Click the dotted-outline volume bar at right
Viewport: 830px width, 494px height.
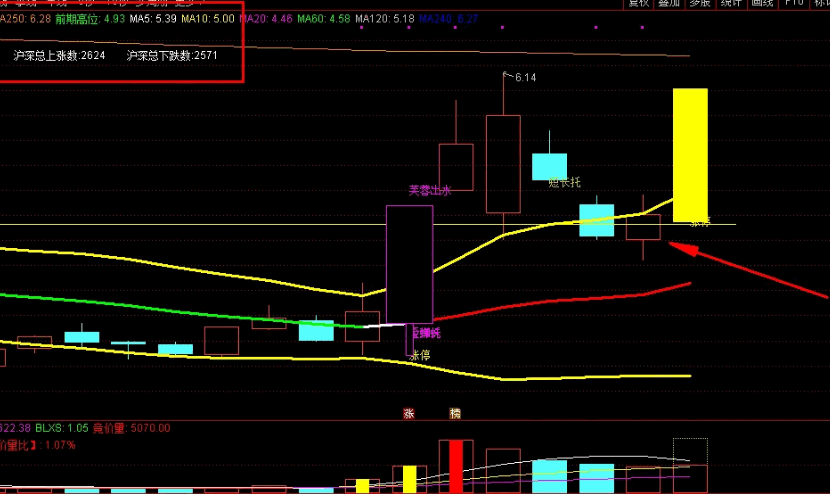(x=690, y=465)
